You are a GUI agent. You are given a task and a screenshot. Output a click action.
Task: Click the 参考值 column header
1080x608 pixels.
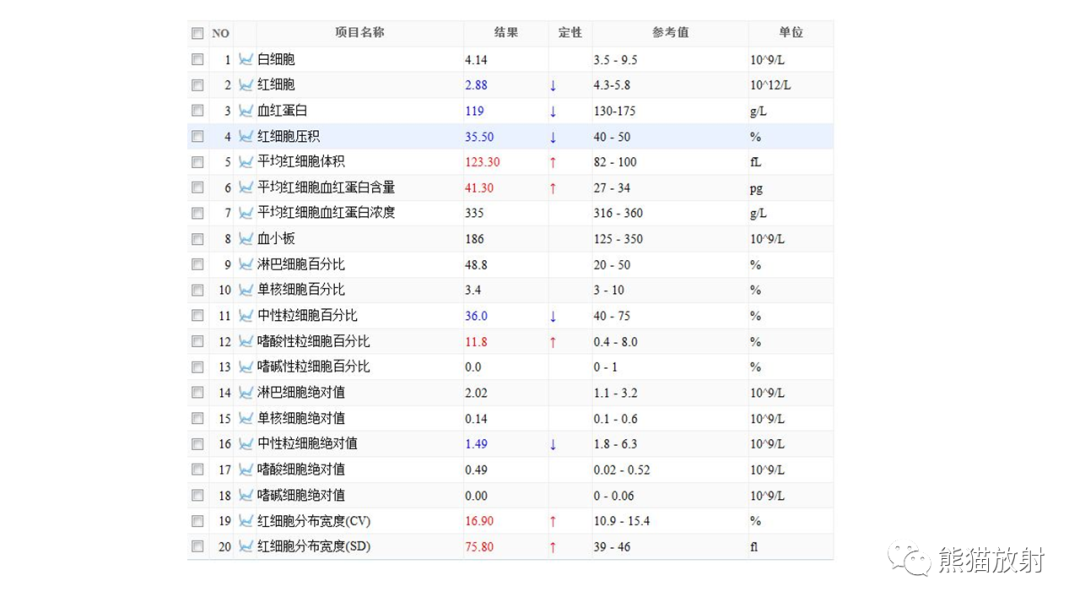pyautogui.click(x=670, y=32)
